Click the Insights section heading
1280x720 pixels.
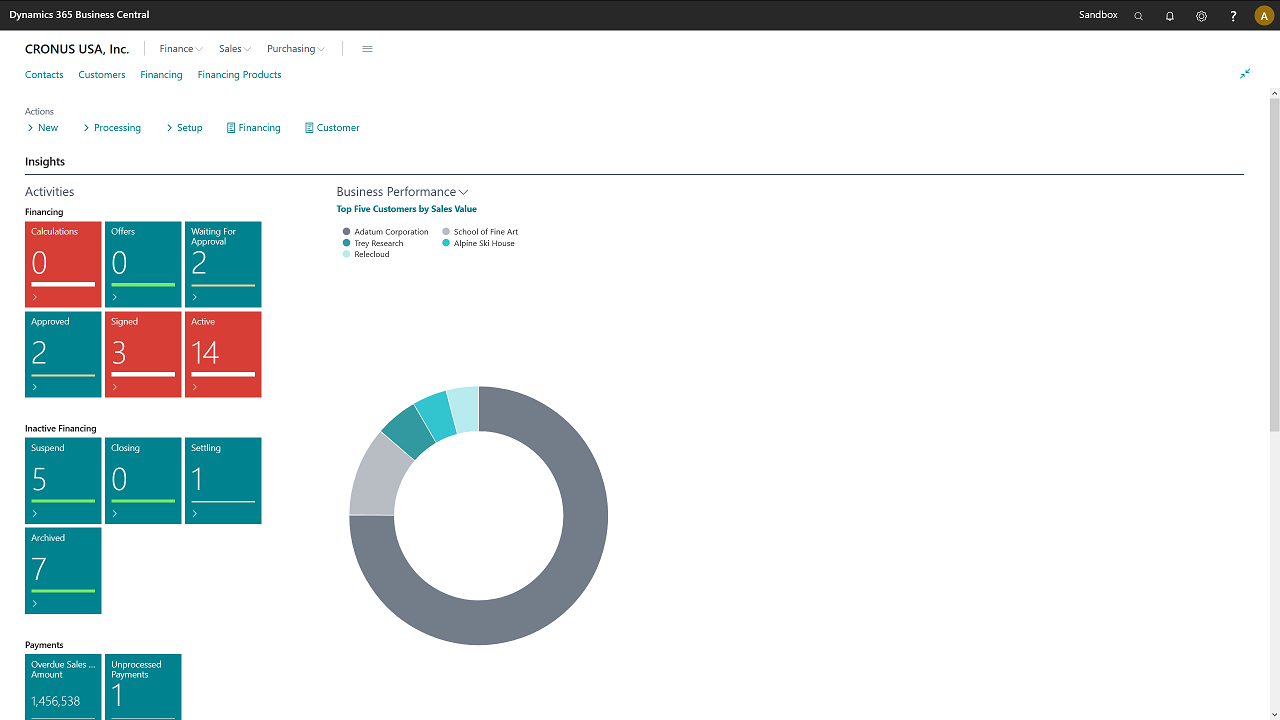click(x=45, y=162)
